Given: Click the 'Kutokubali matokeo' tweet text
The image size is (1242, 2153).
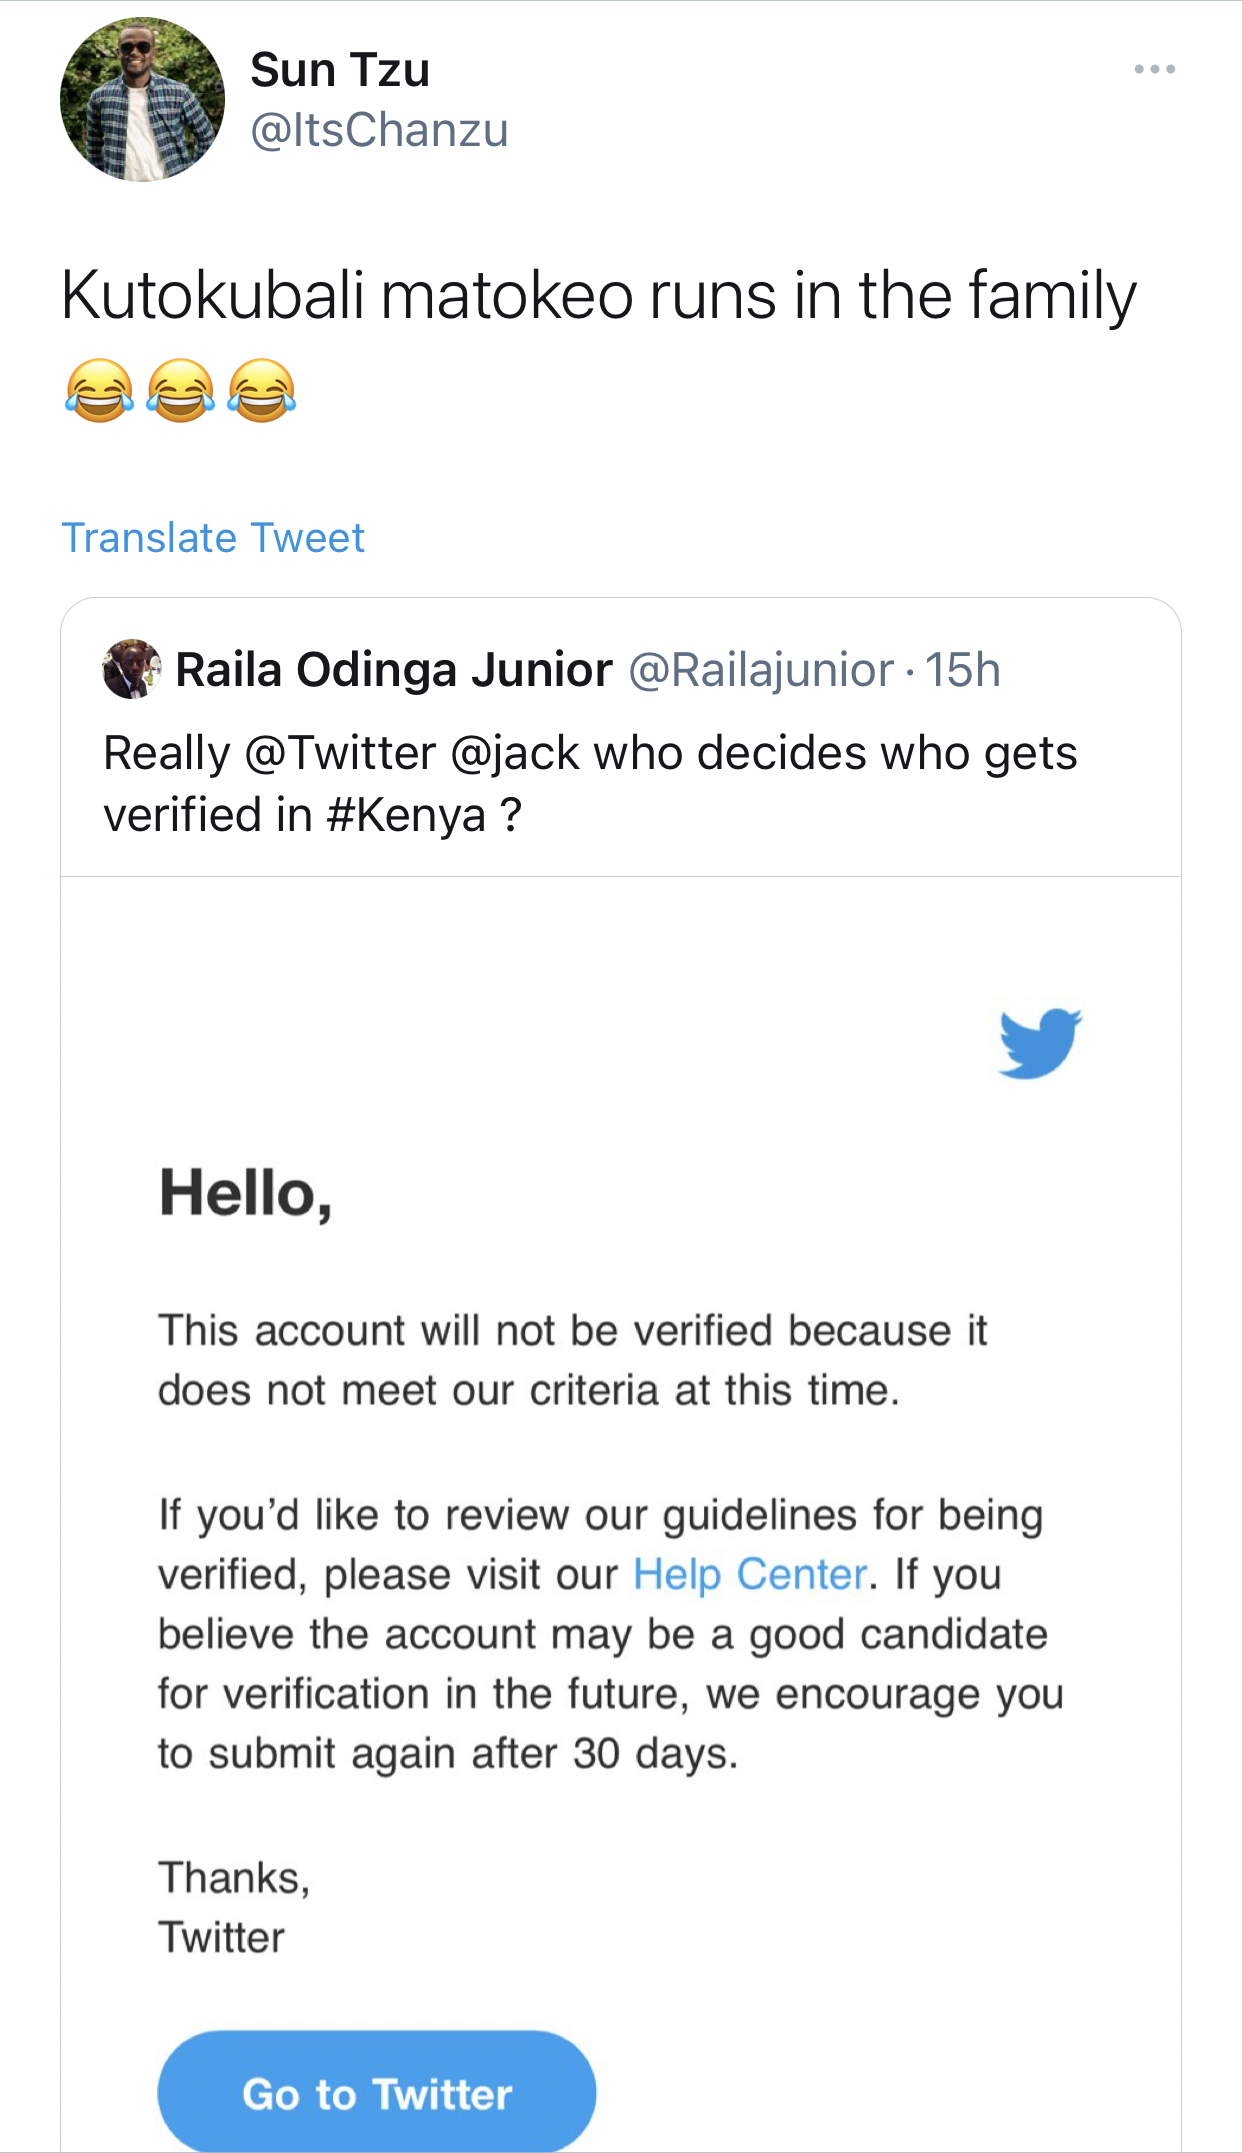Looking at the screenshot, I should 598,296.
